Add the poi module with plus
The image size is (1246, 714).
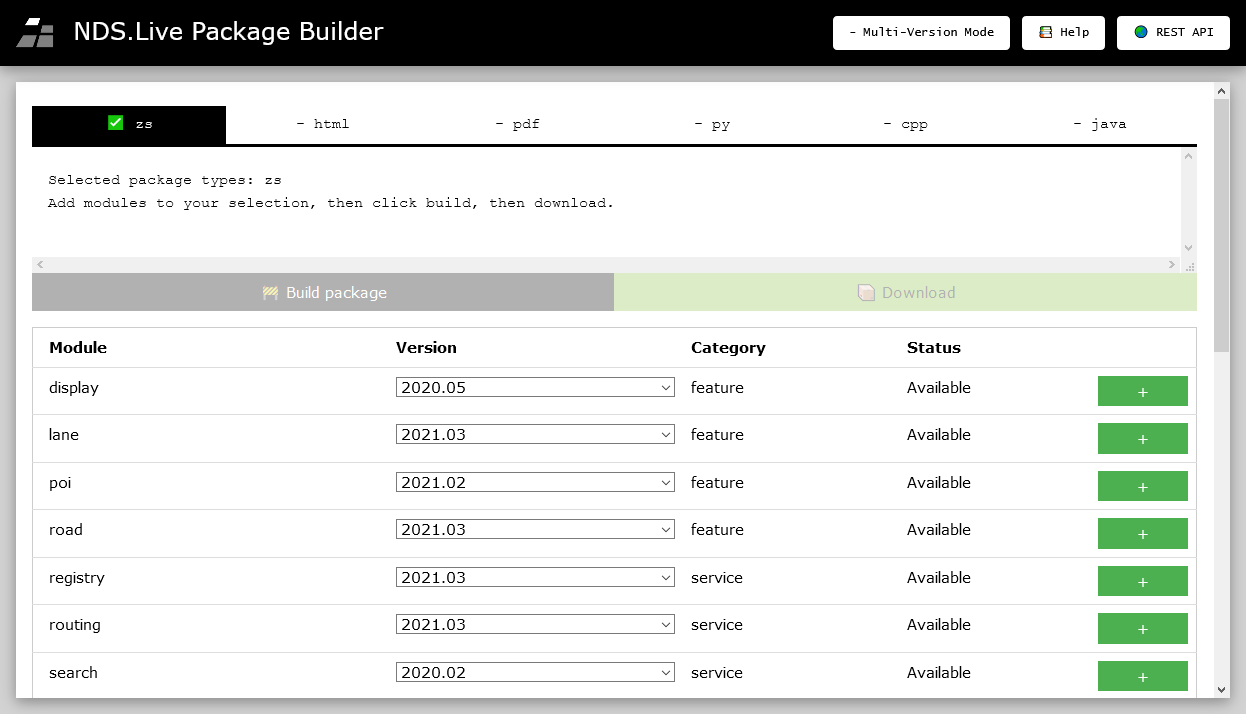[x=1143, y=486]
